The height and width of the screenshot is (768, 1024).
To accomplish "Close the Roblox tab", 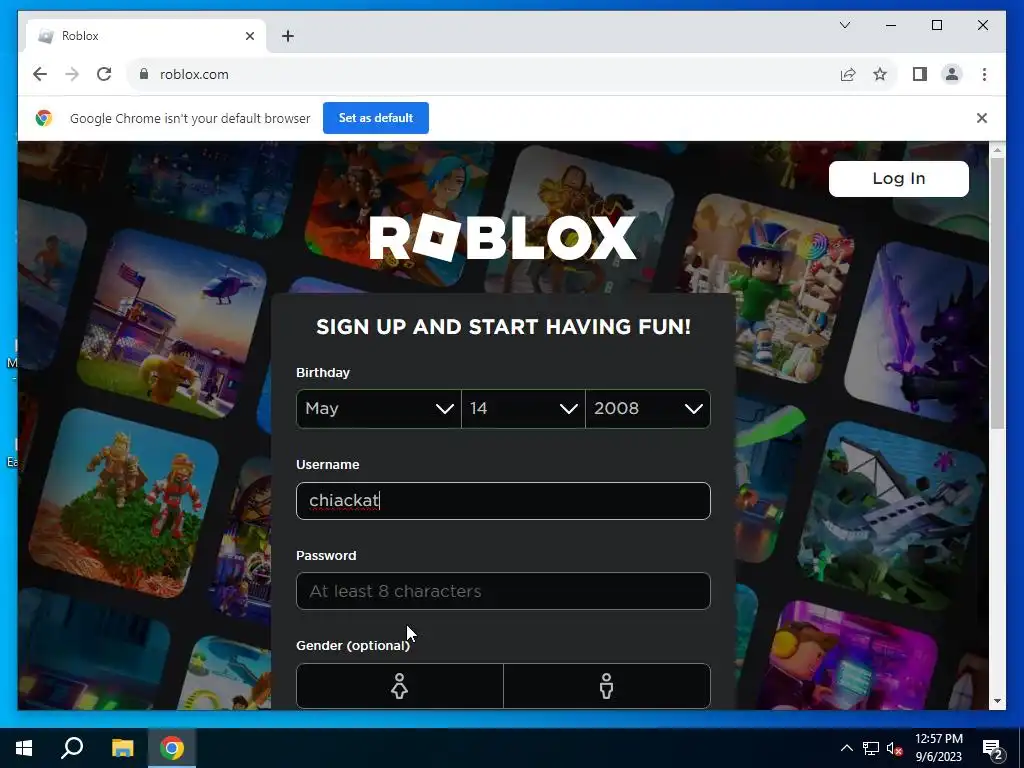I will 249,36.
